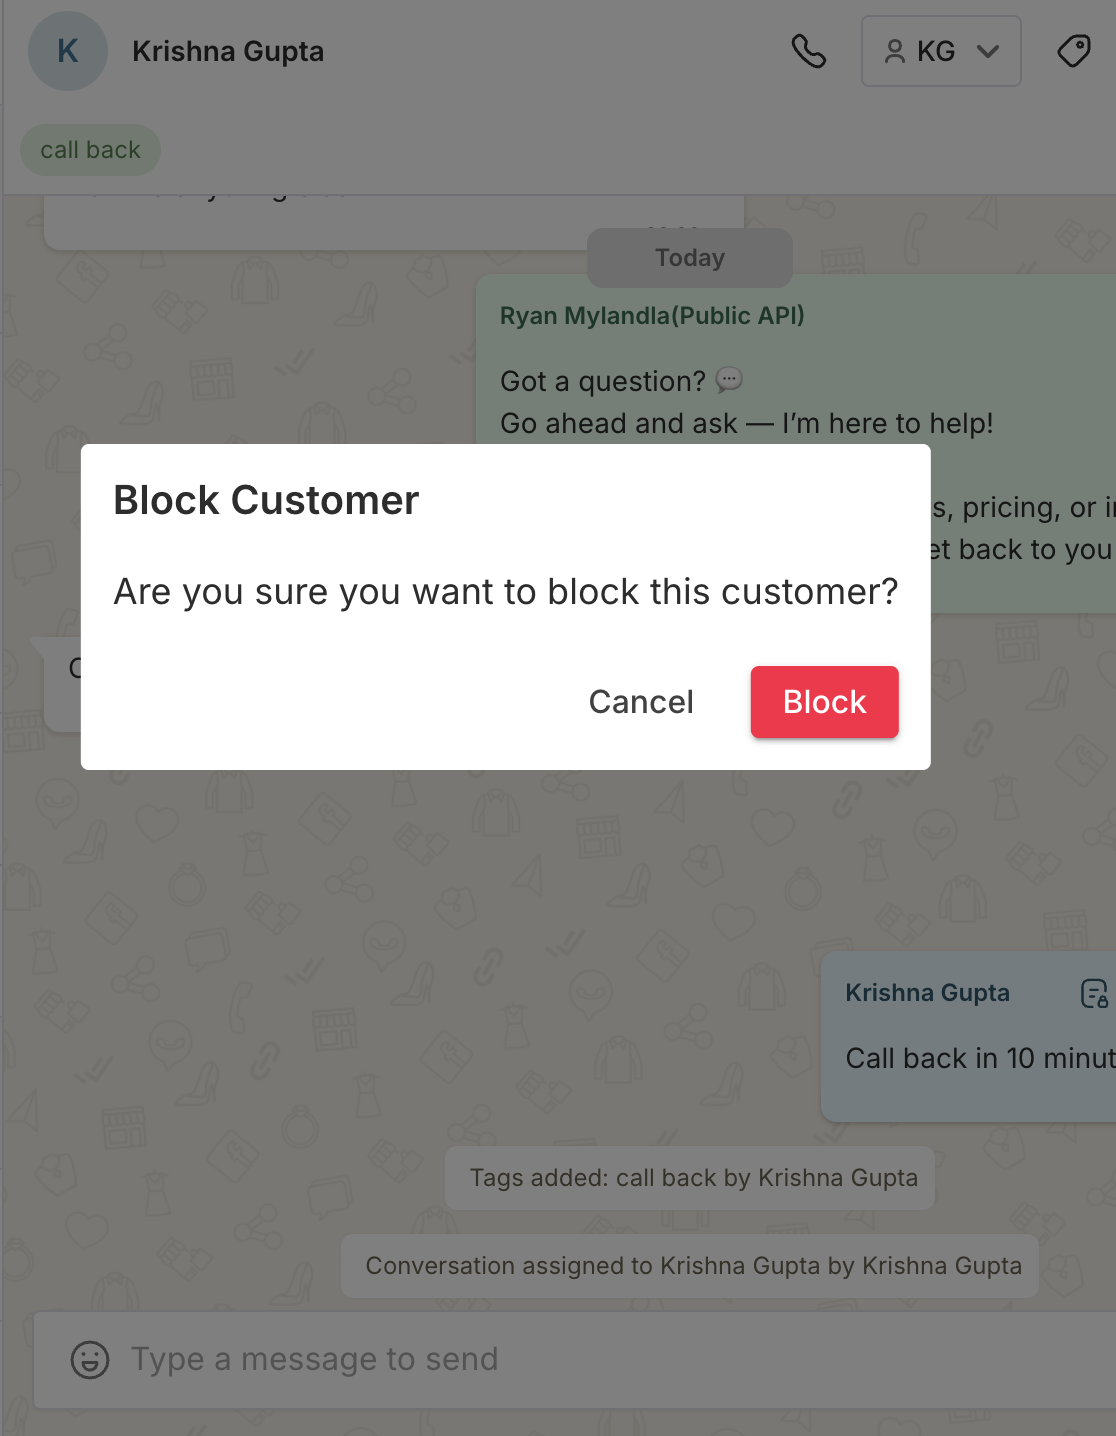This screenshot has width=1116, height=1436.
Task: Click the private note icon beside Krishna Gupta
Action: 1094,993
